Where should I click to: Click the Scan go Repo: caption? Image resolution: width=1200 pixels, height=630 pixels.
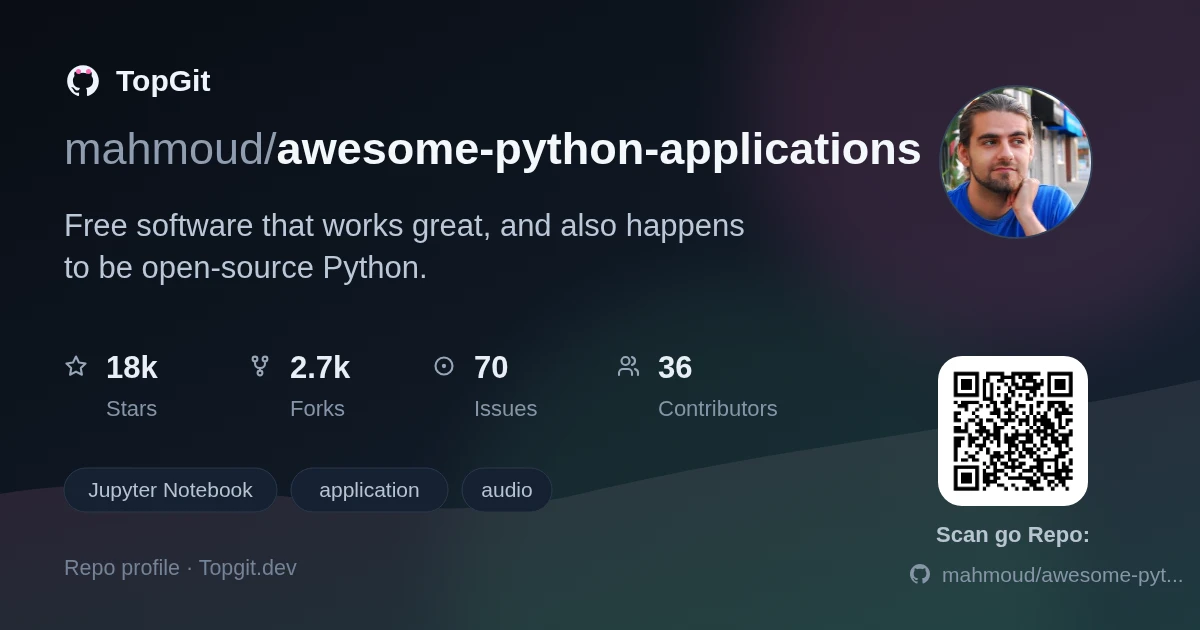click(1013, 535)
